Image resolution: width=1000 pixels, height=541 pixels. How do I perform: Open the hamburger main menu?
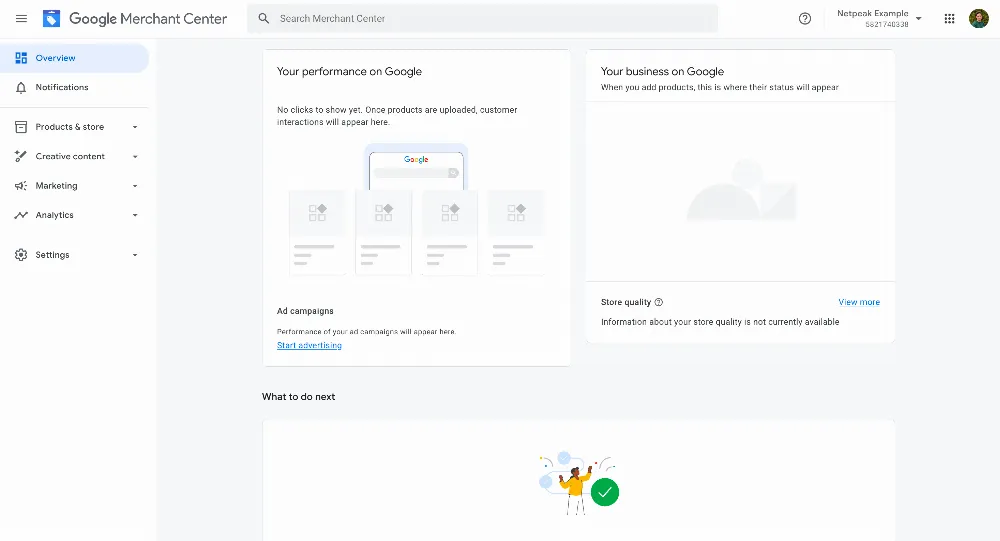point(21,19)
